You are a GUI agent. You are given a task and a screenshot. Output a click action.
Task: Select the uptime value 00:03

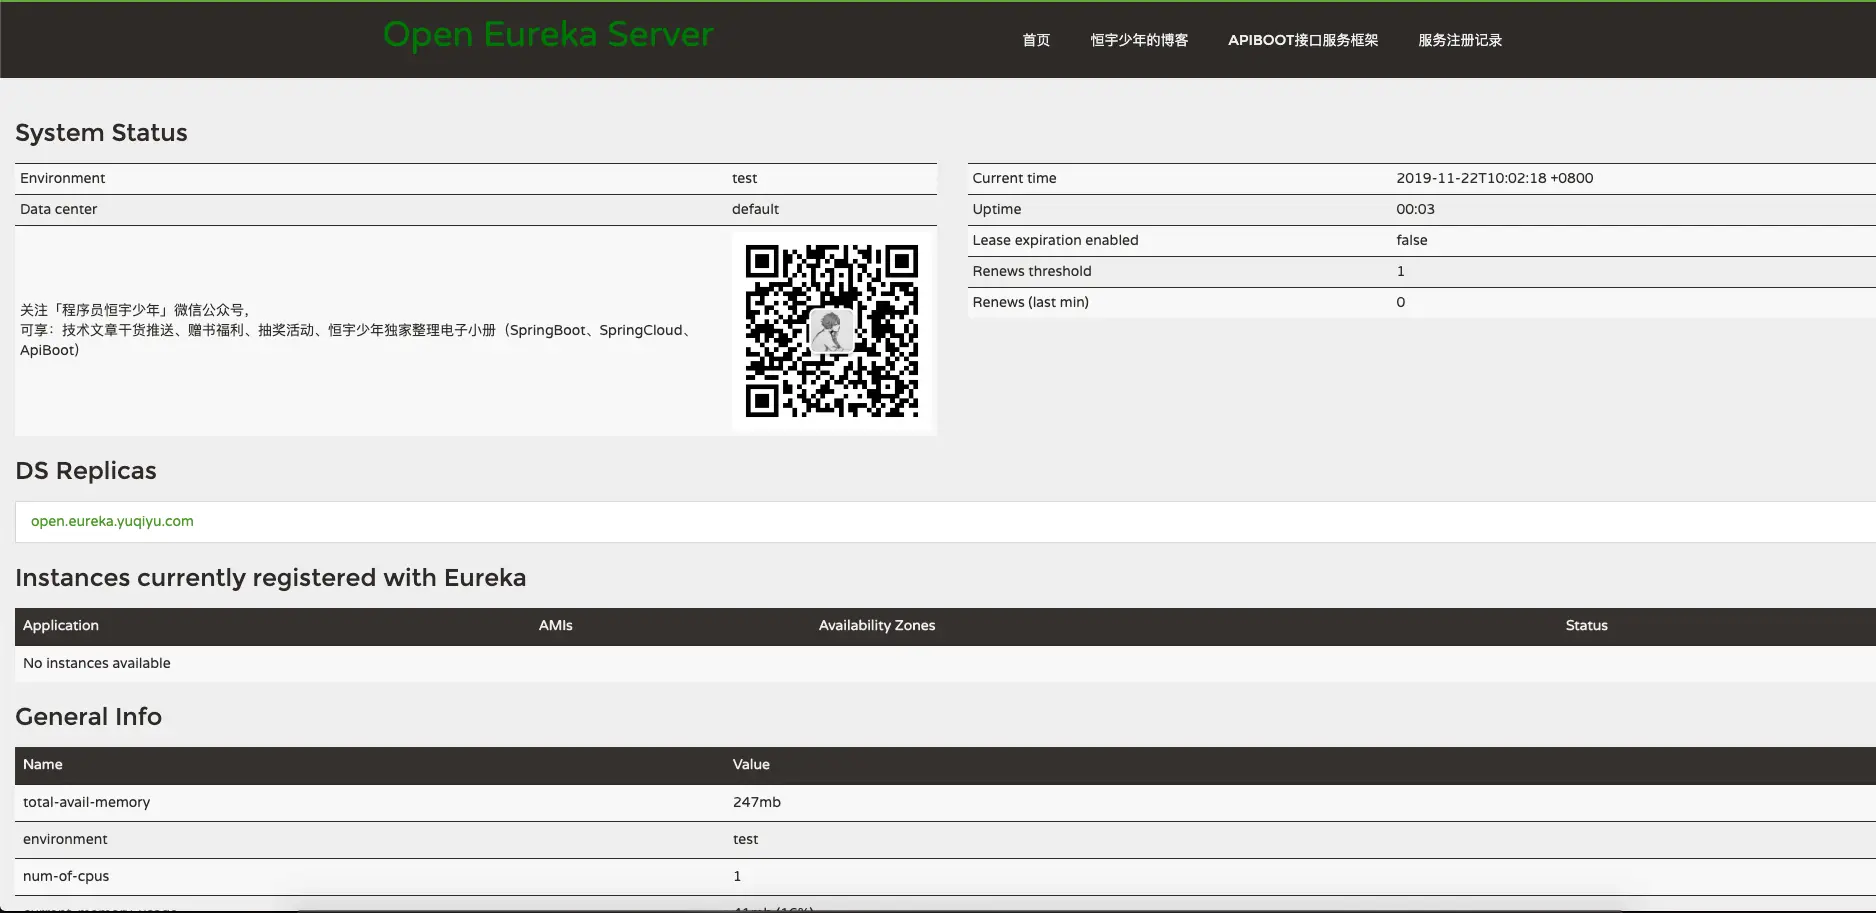coord(1415,209)
